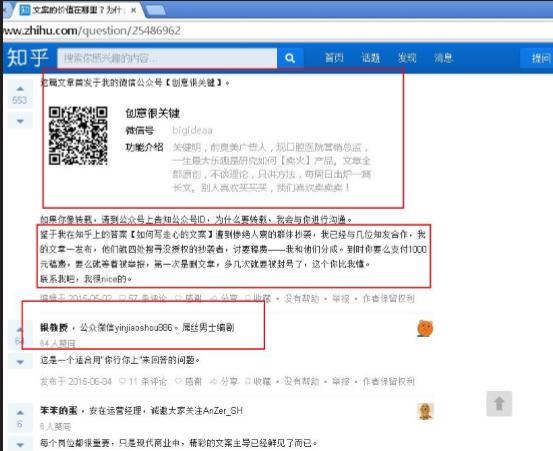The height and width of the screenshot is (451, 553).
Task: Click the 创意很关键 account title text
Action: click(153, 113)
